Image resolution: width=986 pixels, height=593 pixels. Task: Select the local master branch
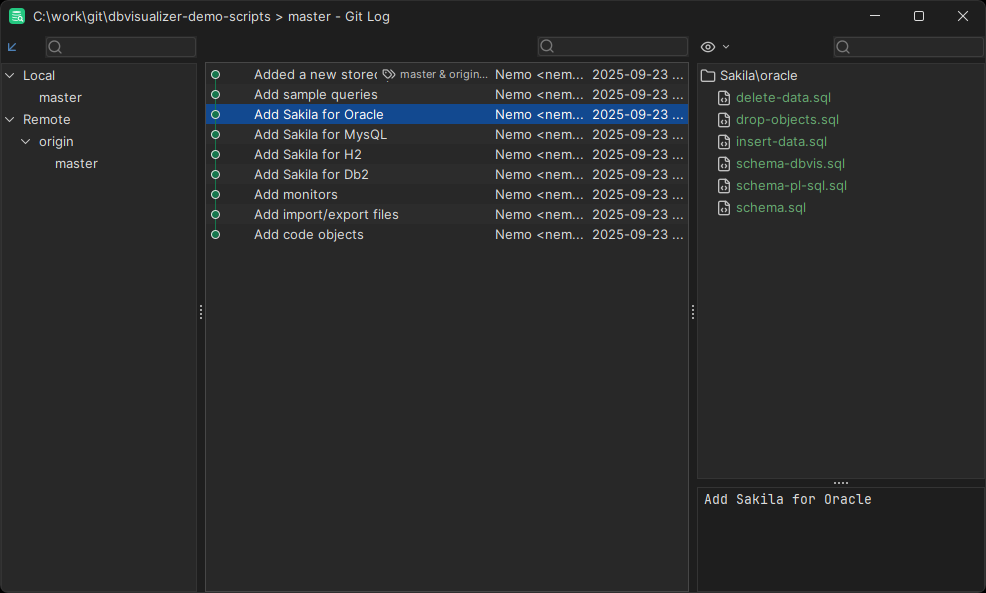(x=60, y=98)
